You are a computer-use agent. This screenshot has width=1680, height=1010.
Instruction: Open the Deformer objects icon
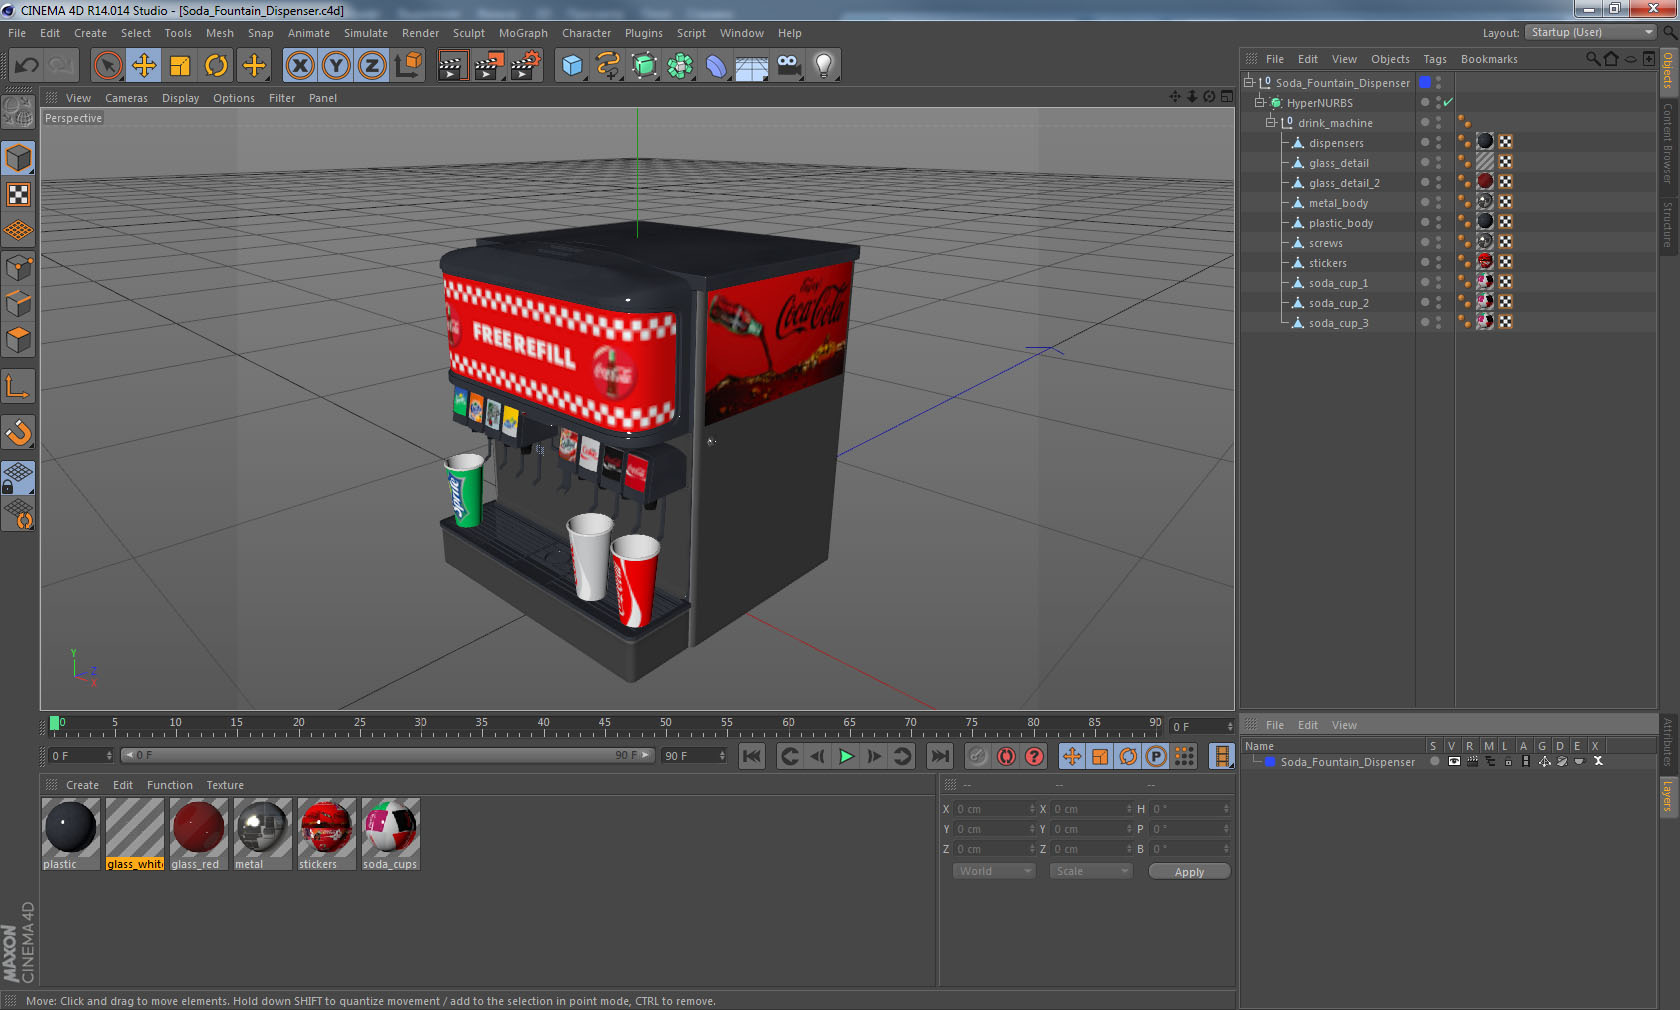(x=716, y=66)
